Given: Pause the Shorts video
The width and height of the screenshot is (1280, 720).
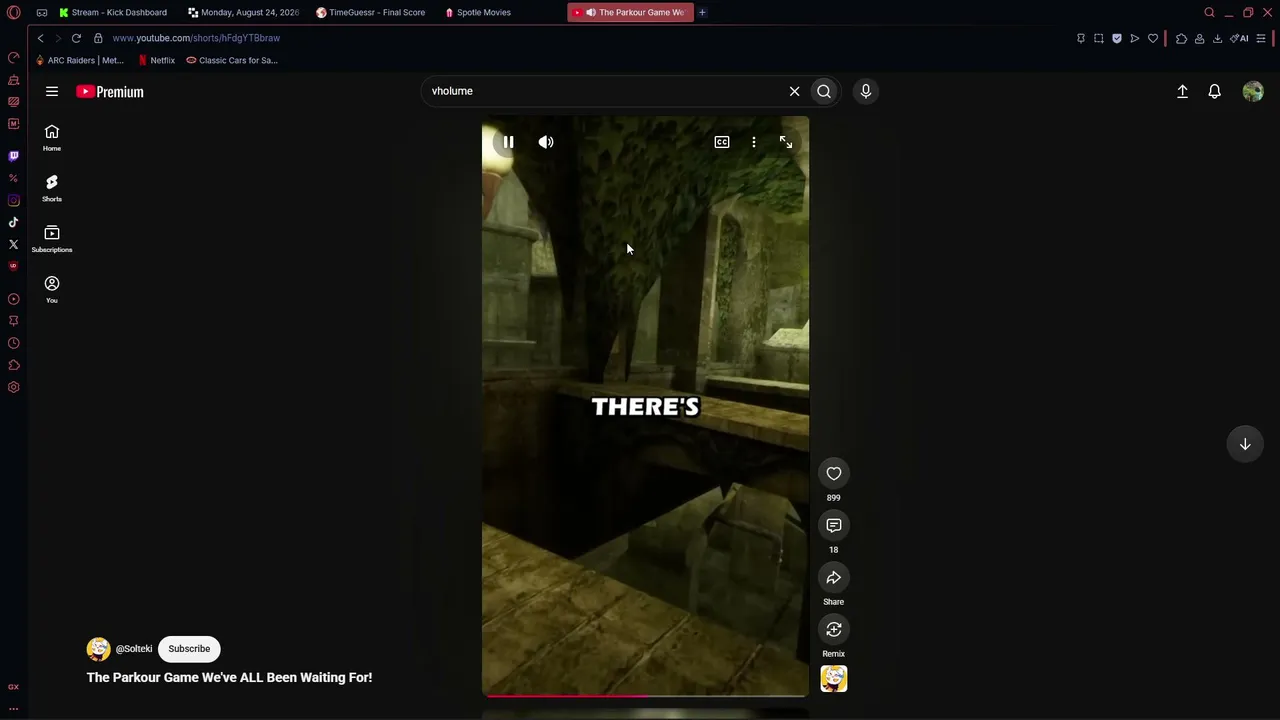Looking at the screenshot, I should [508, 142].
